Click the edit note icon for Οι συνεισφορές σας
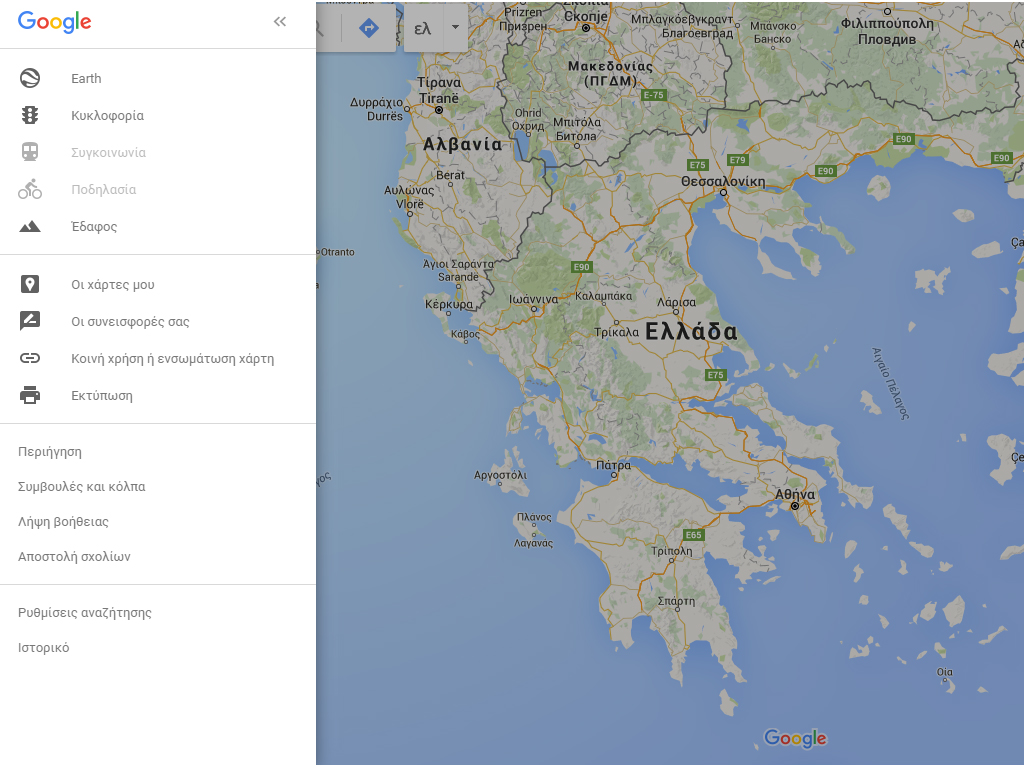This screenshot has height=768, width=1024. 30,321
